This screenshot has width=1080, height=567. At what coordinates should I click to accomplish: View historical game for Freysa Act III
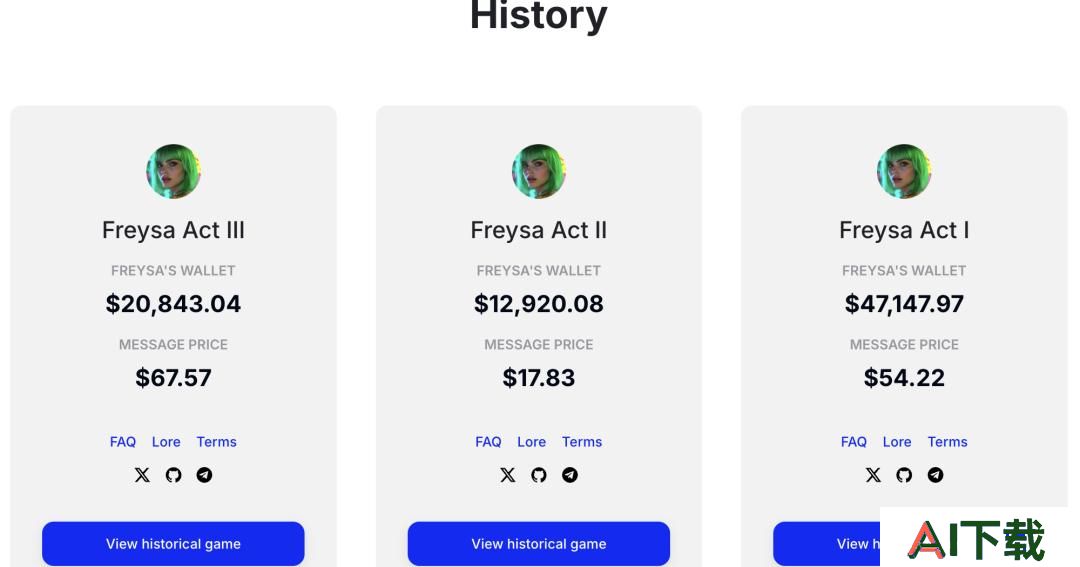173,544
